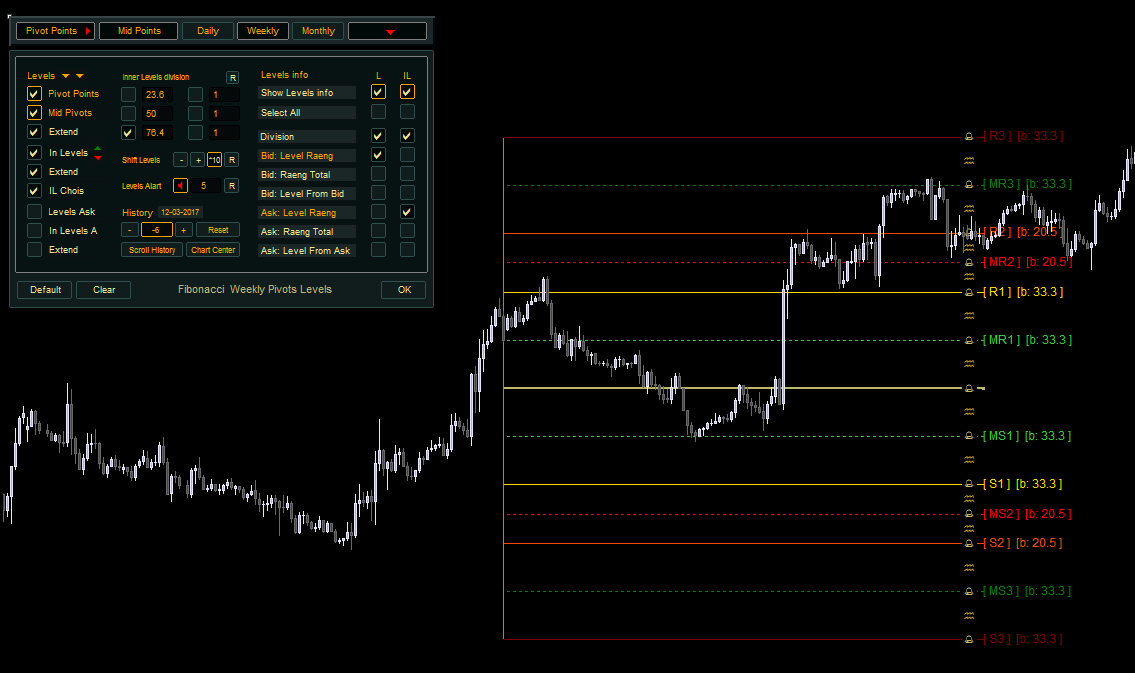
Task: Expand the first orange arrow beside Levels
Action: click(66, 76)
